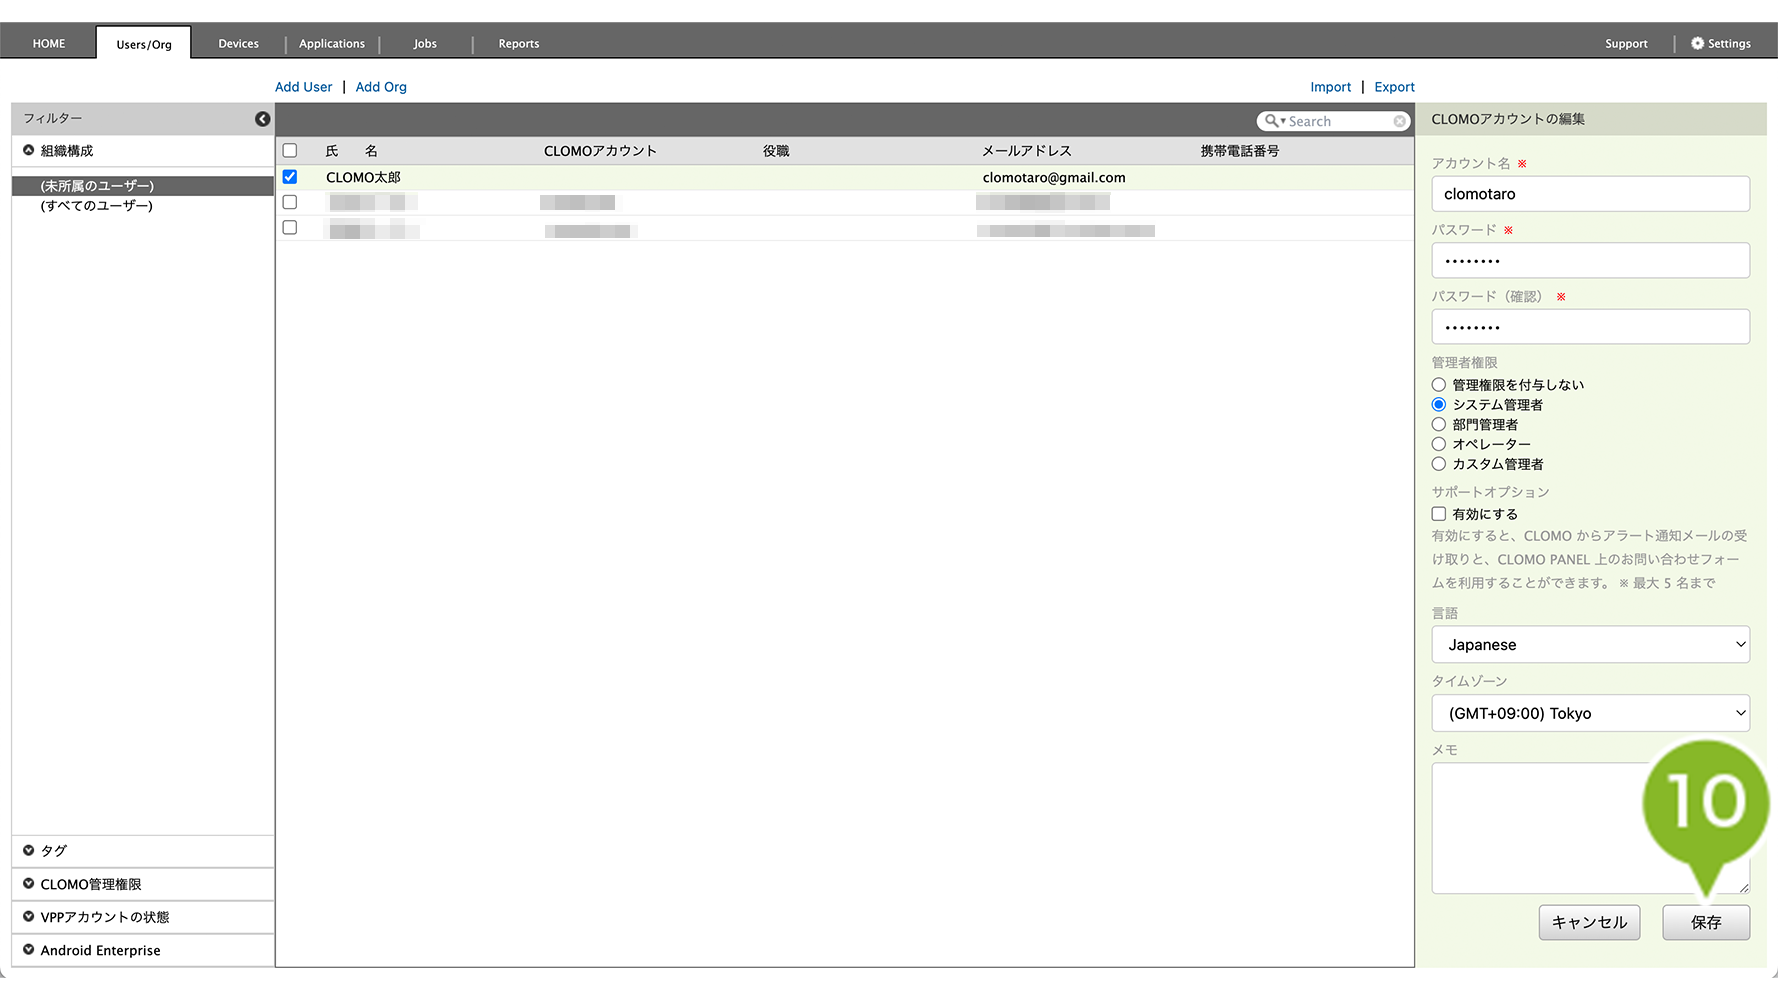Collapse the 組織構成 filter section
This screenshot has width=1778, height=1000.
tap(29, 150)
